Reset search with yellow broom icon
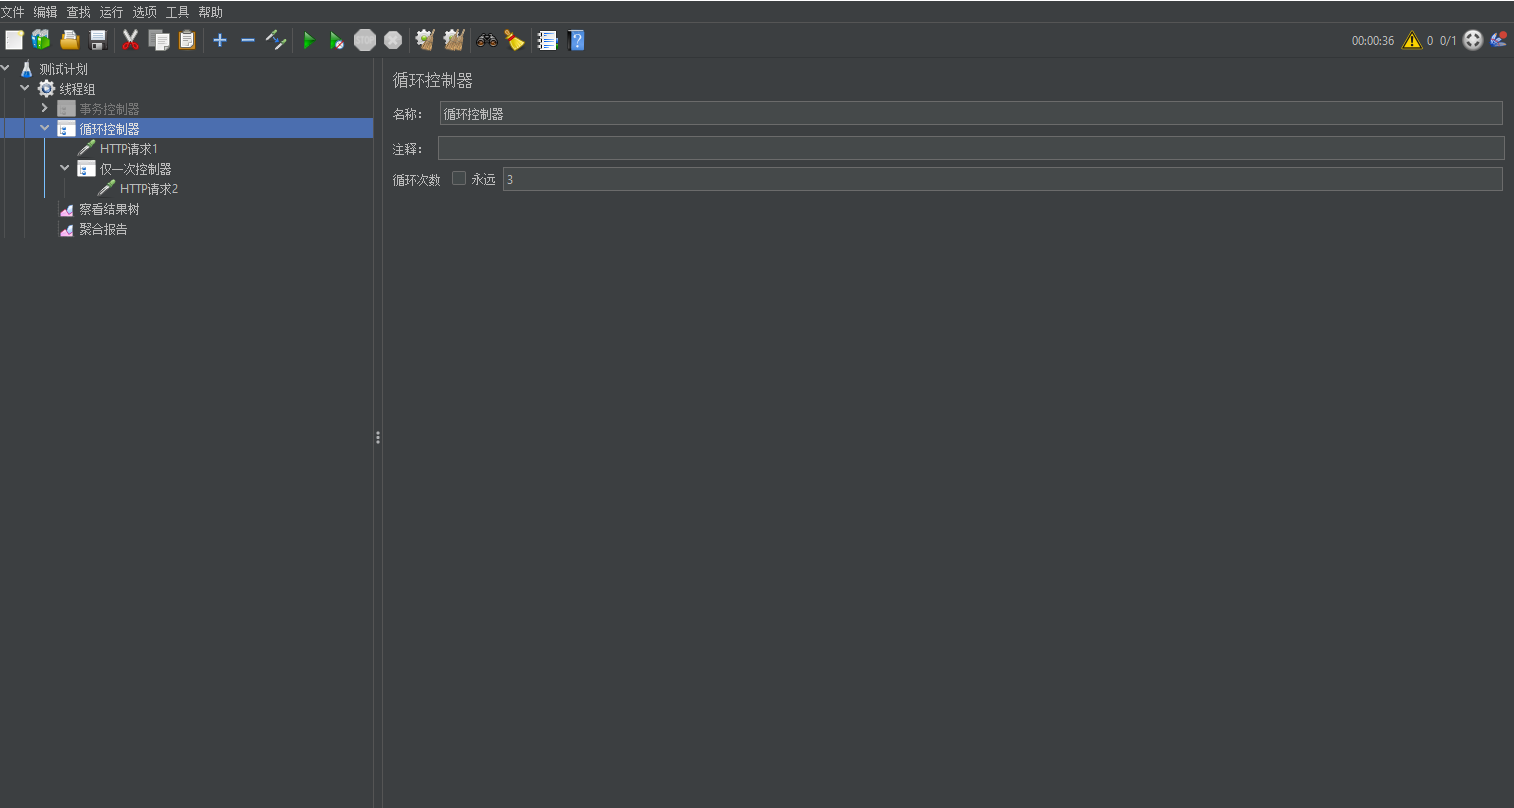The image size is (1514, 808). [514, 40]
